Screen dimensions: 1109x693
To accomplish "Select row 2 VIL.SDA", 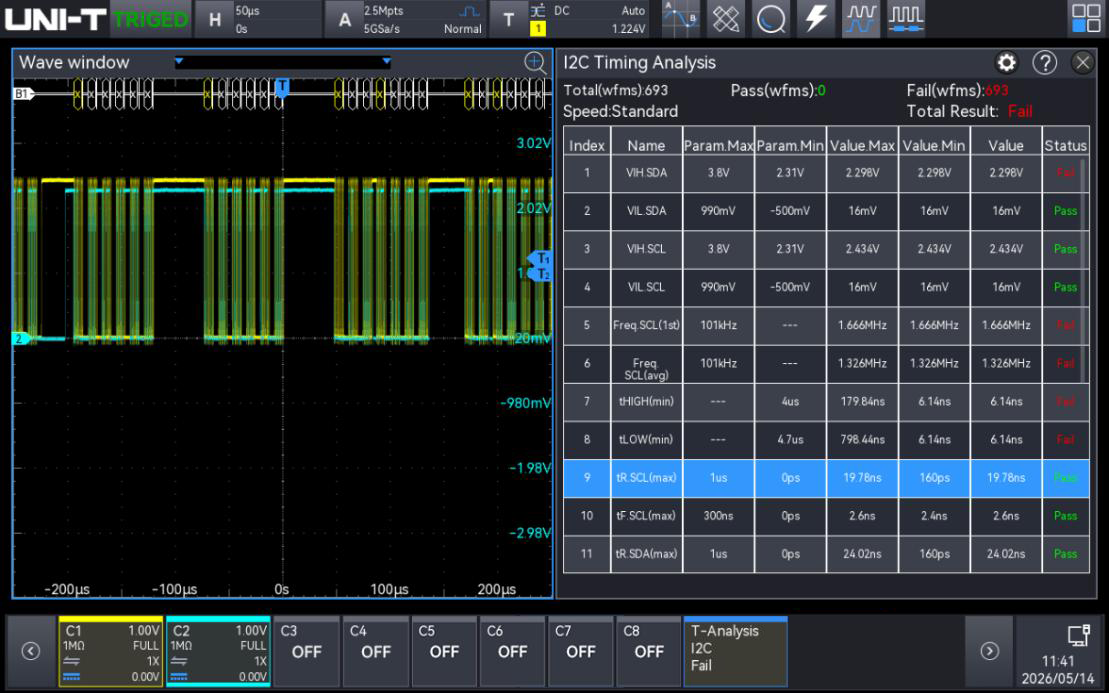I will coord(826,211).
